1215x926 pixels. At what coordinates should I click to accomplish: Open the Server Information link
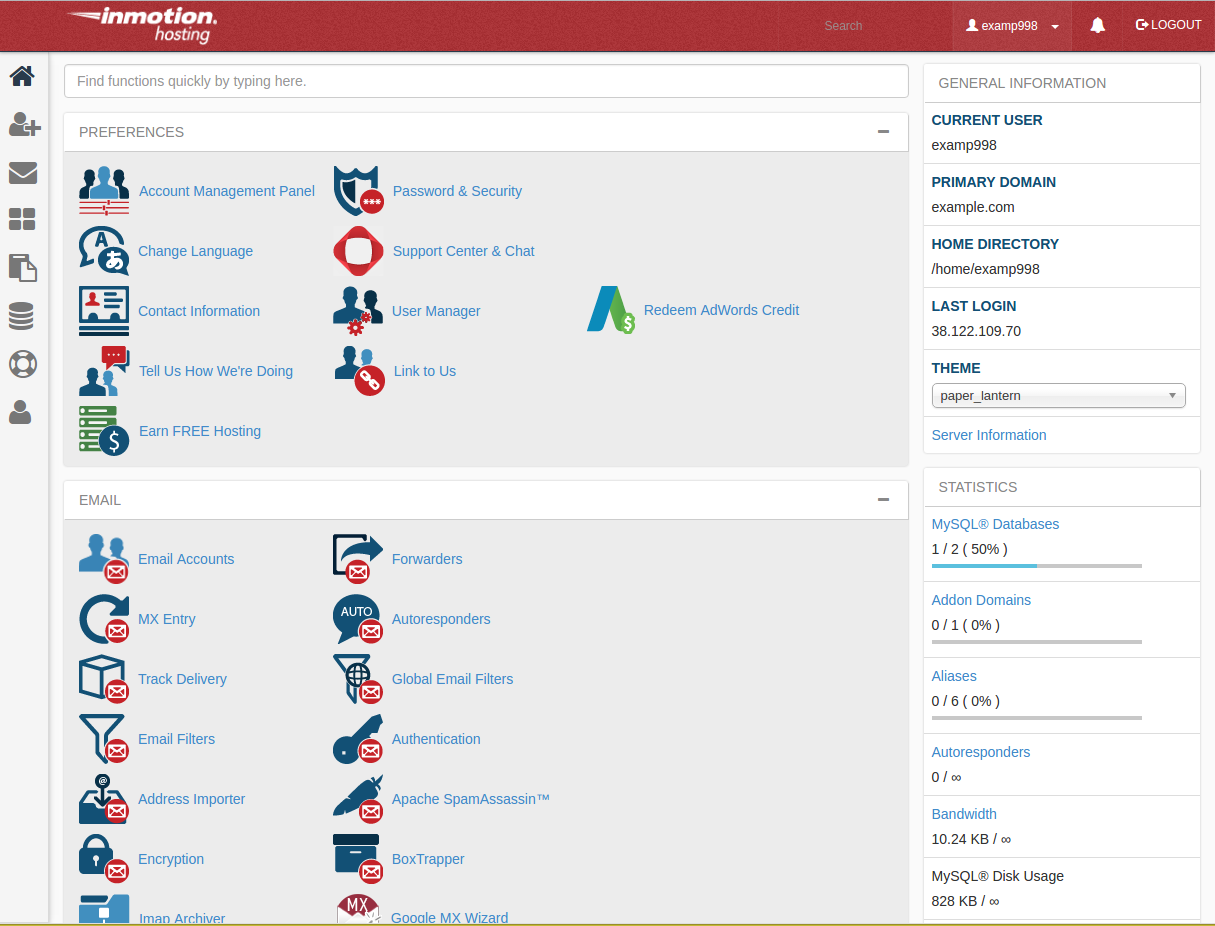click(x=988, y=435)
